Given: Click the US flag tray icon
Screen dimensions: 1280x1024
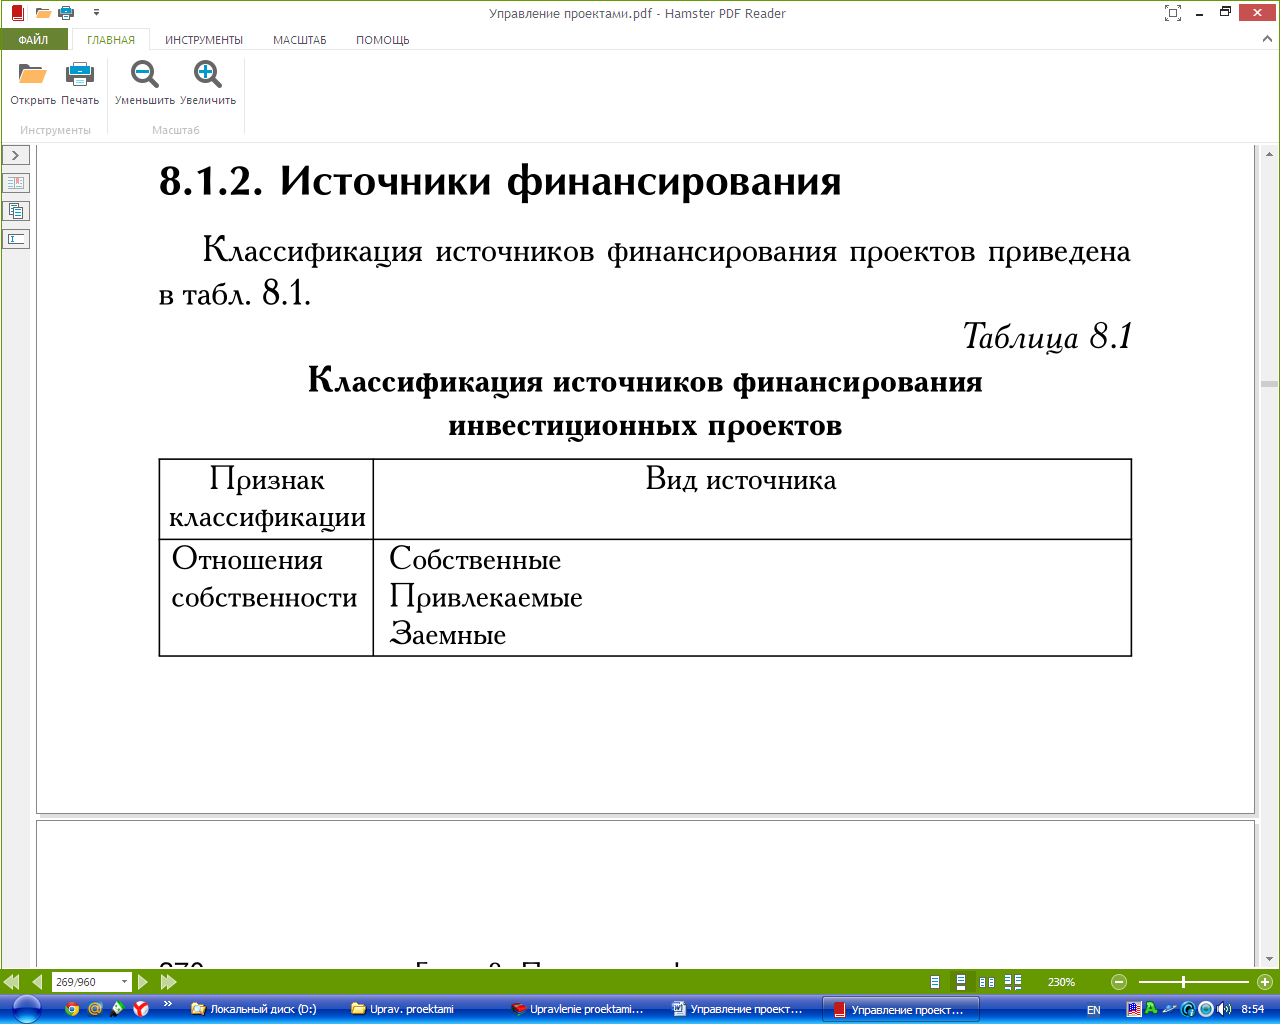Looking at the screenshot, I should (1134, 1009).
